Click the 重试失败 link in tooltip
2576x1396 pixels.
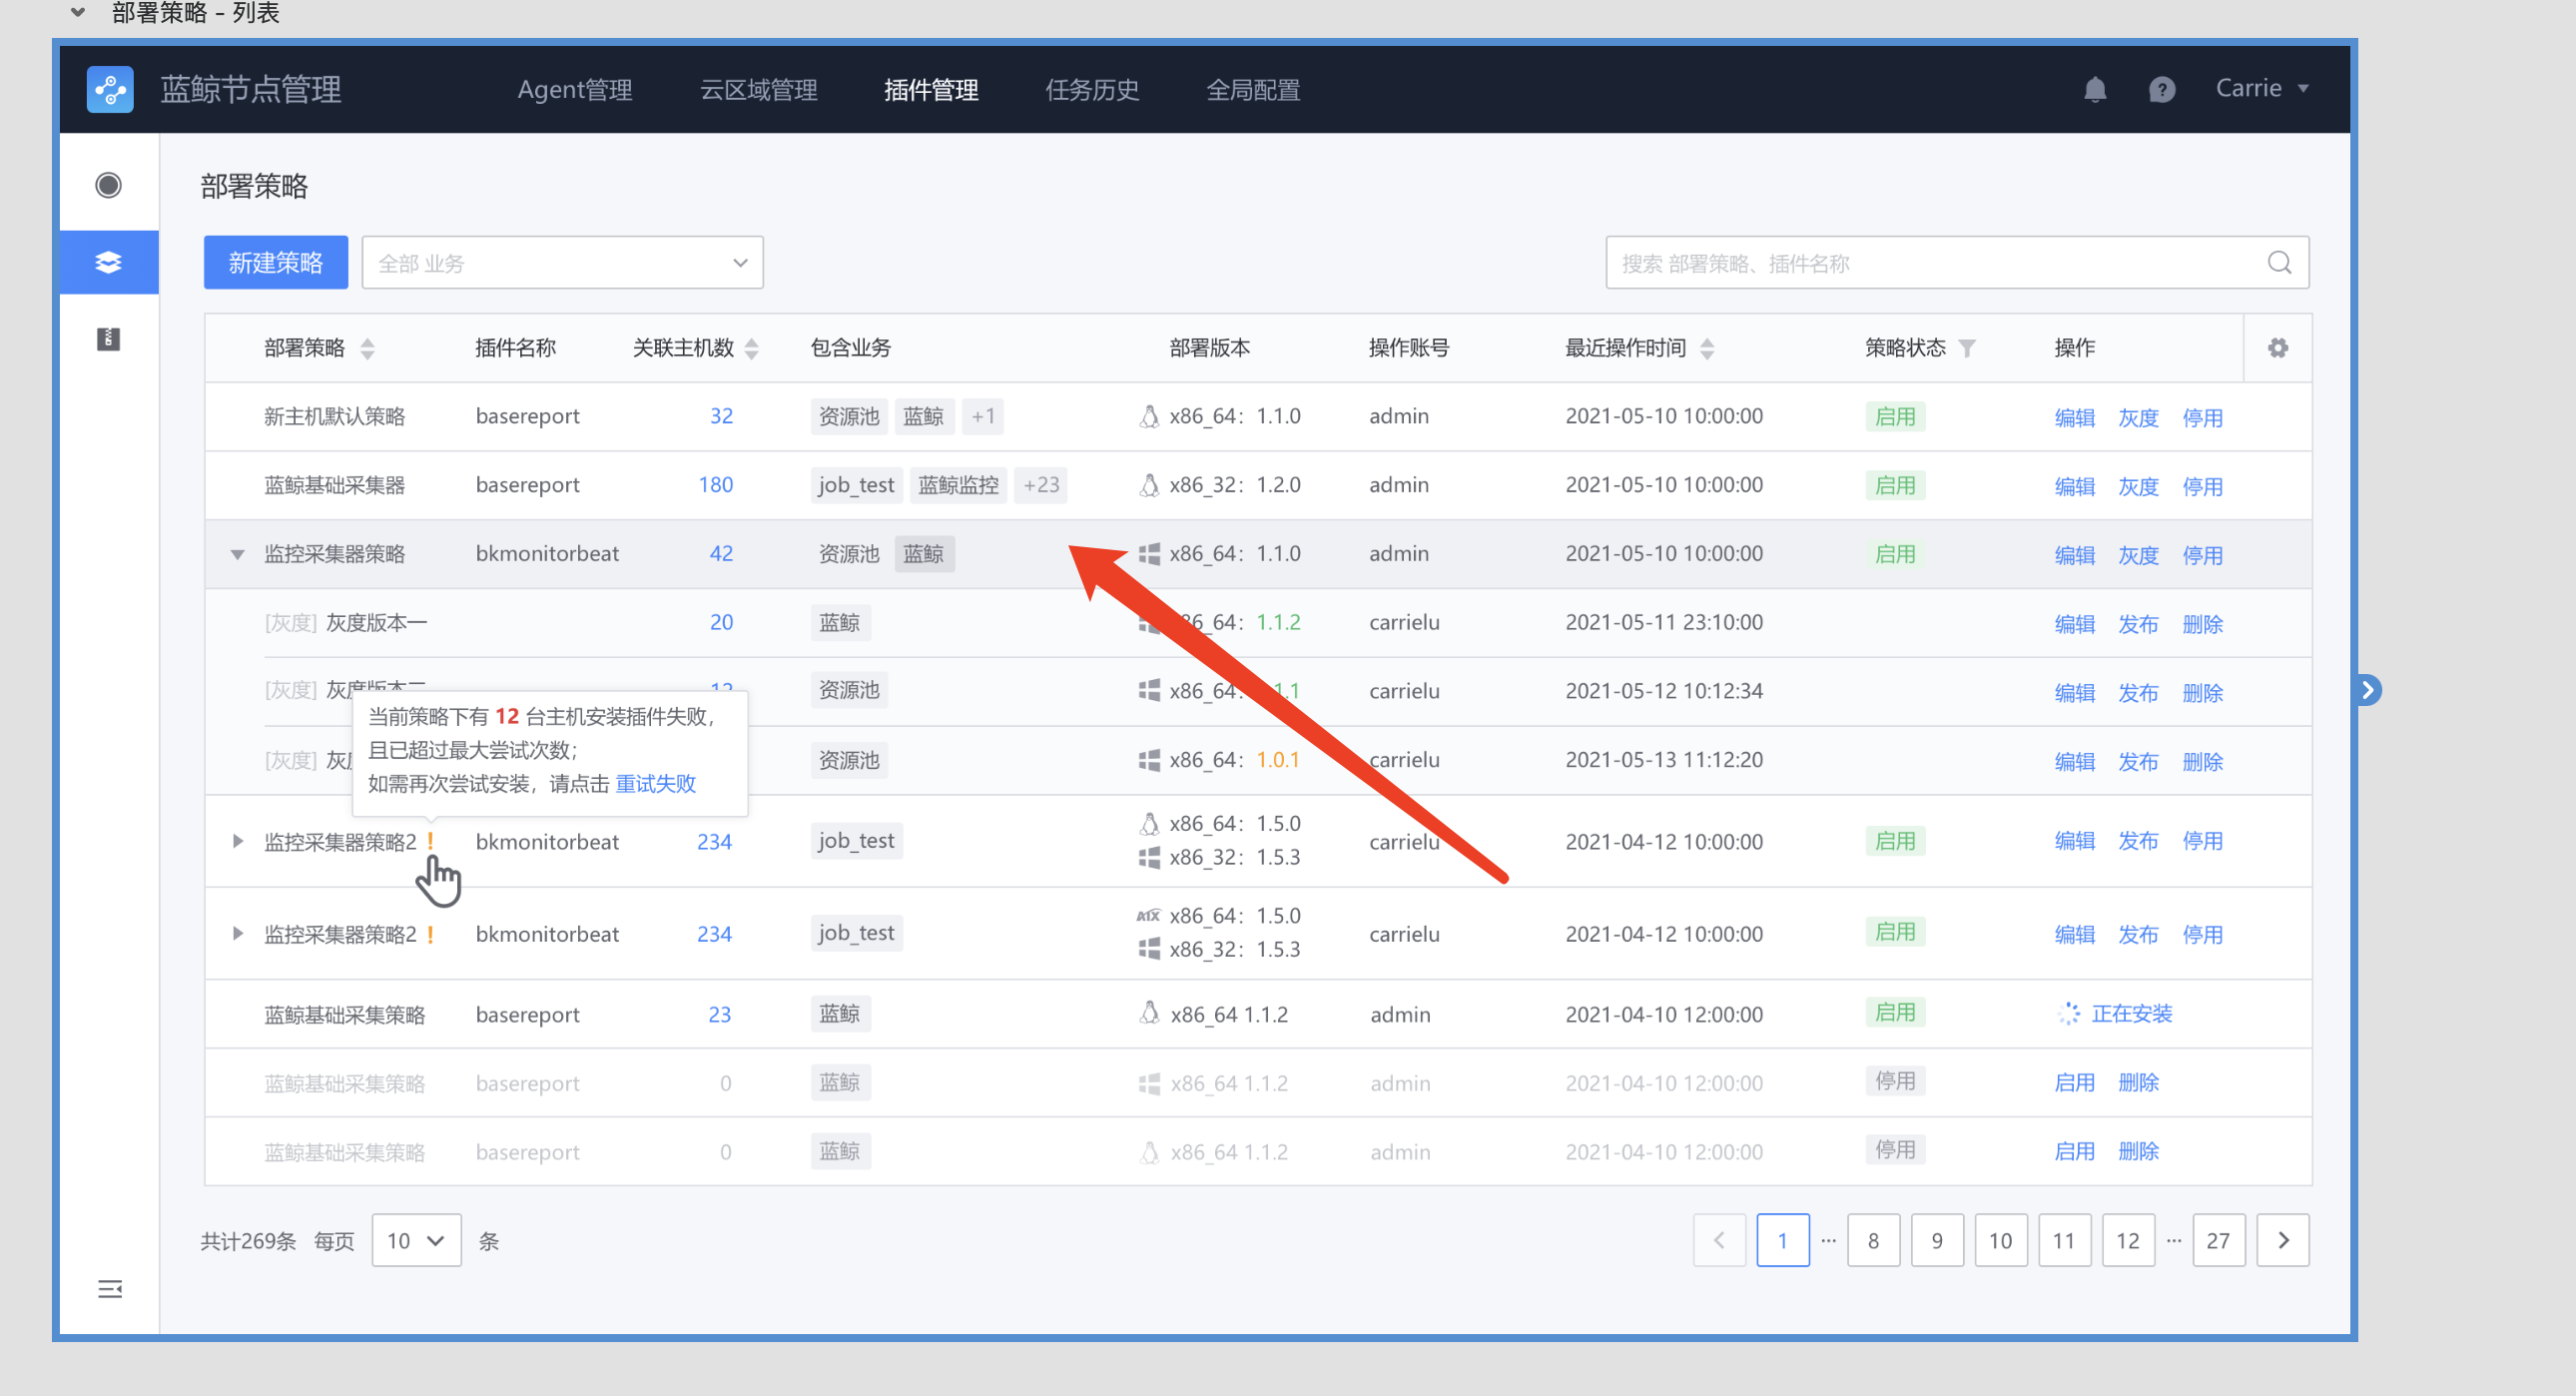(x=655, y=783)
